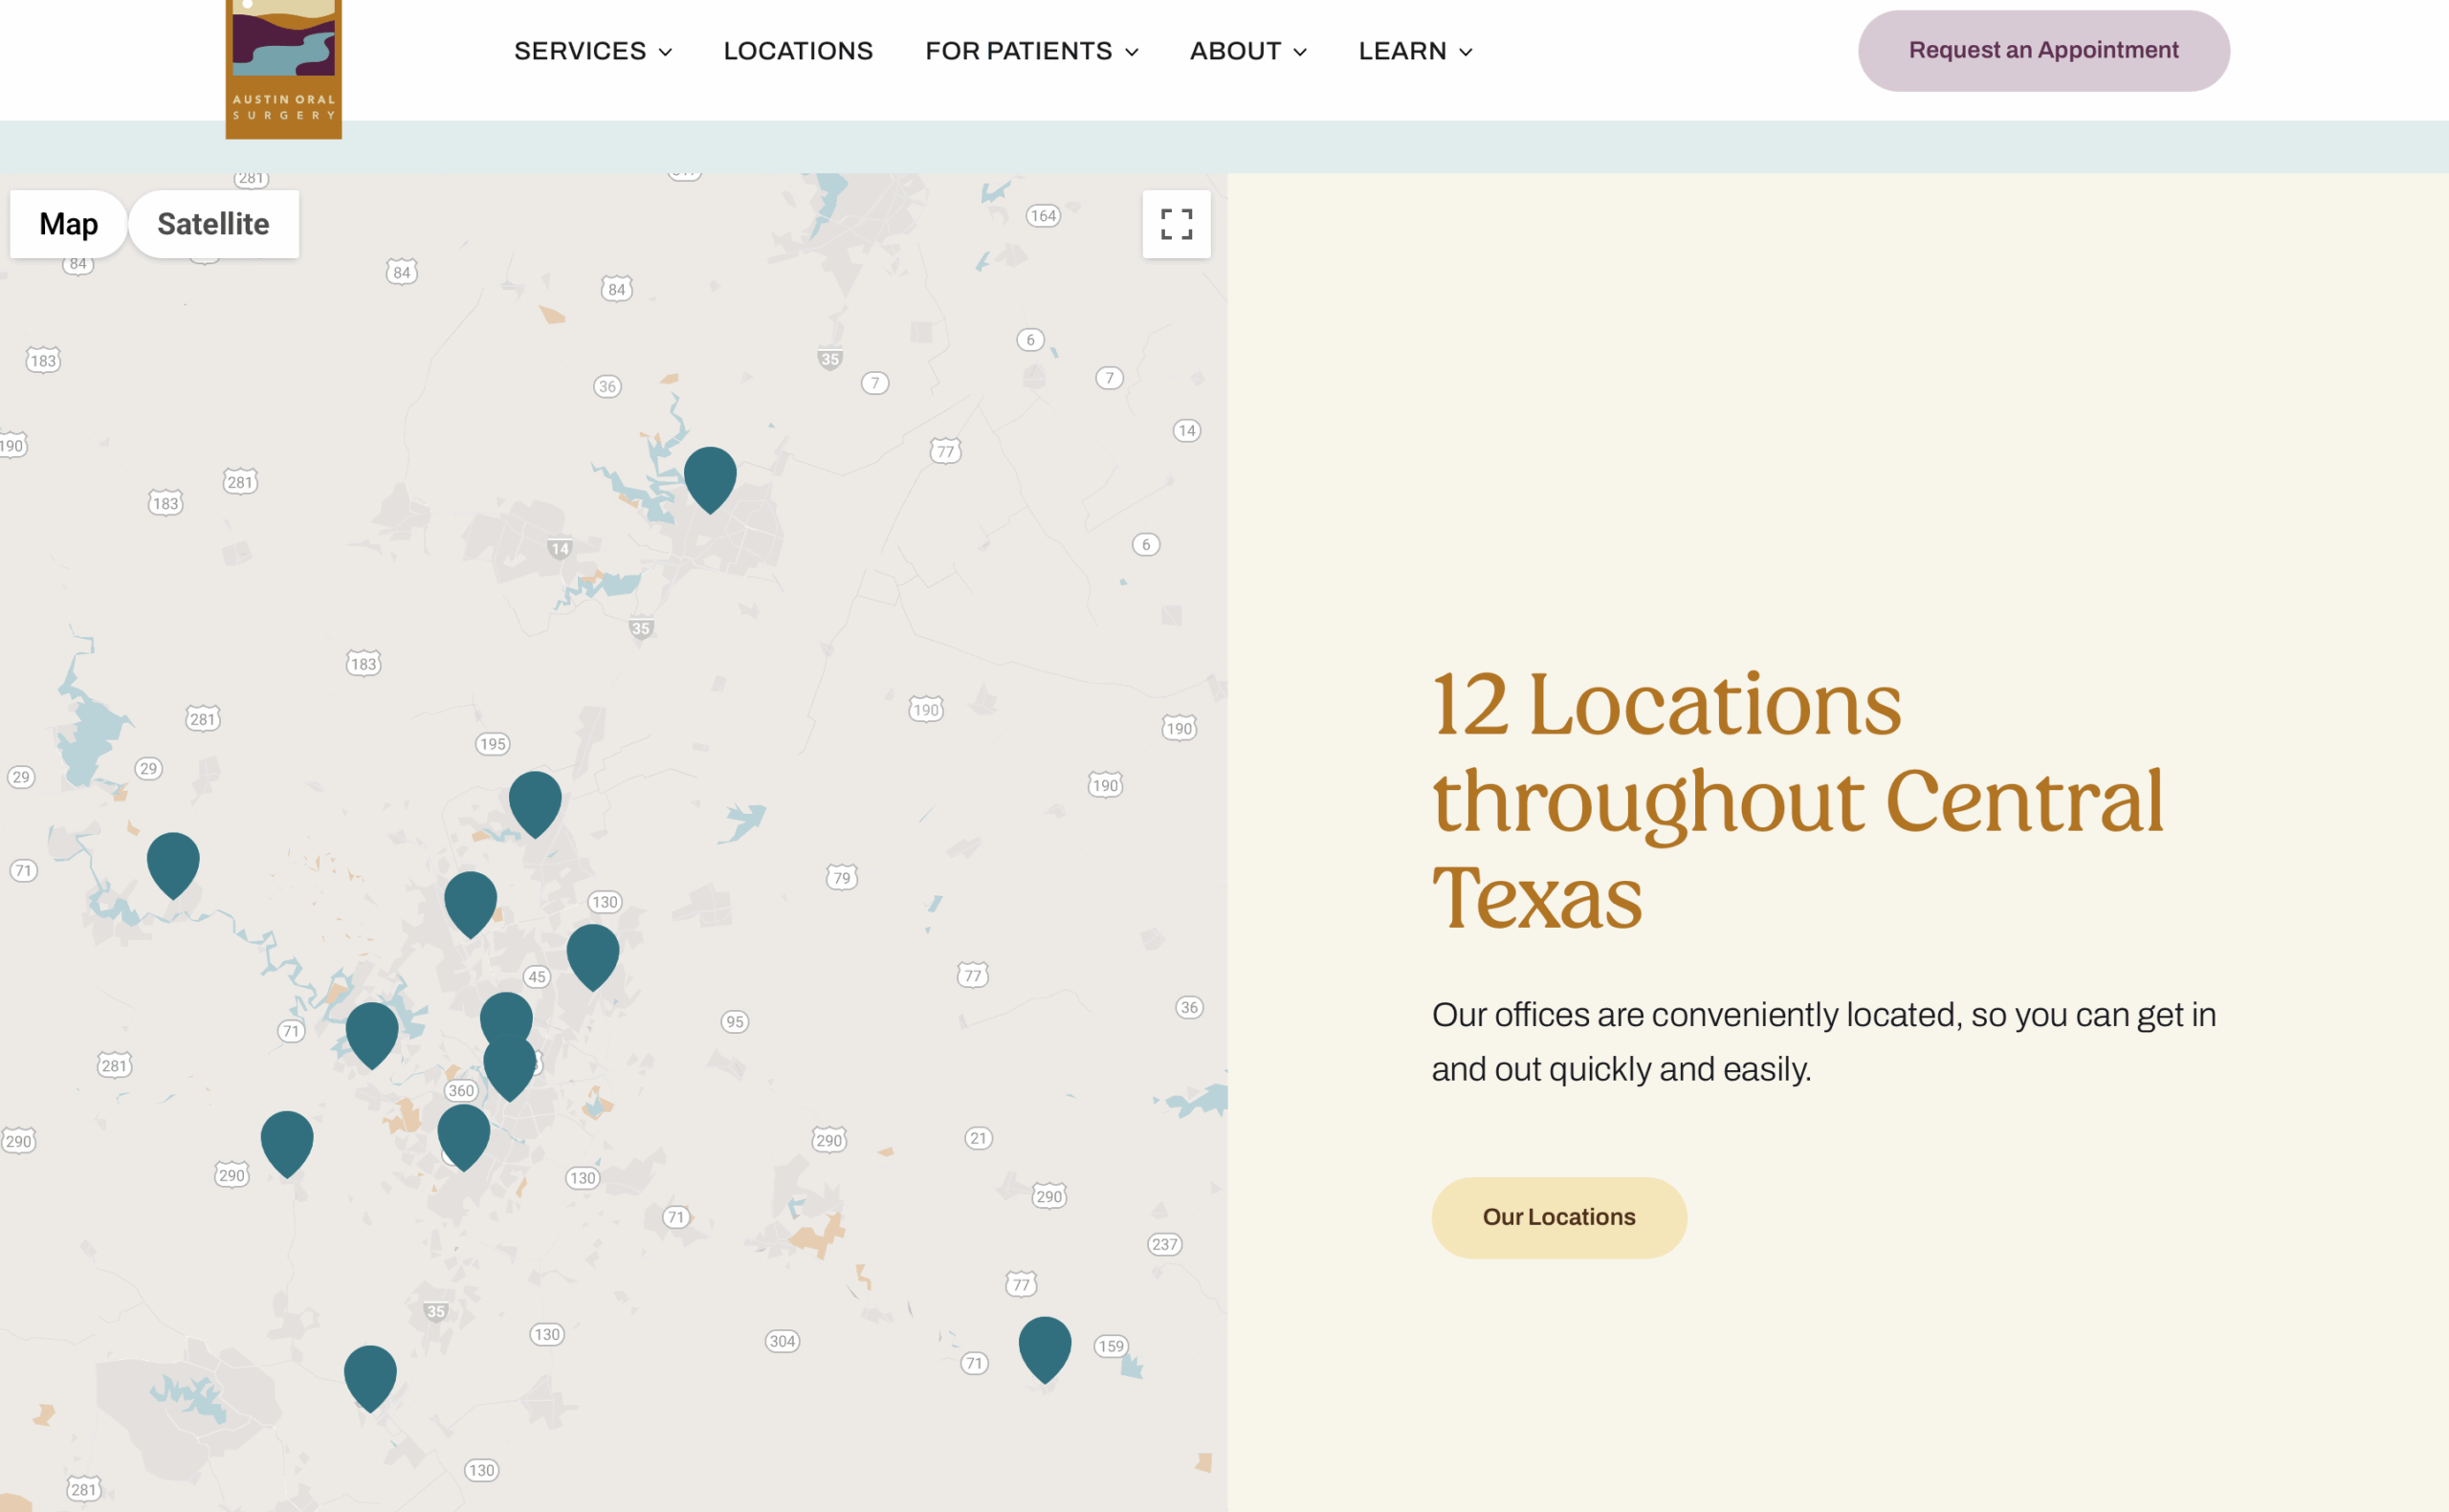Go to the Locations page
Screen dimensions: 2449x1512
click(x=798, y=51)
